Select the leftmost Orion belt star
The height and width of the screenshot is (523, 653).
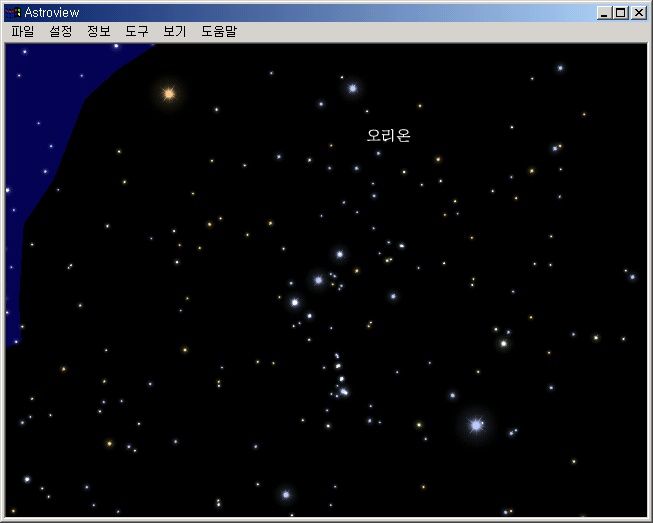(295, 302)
